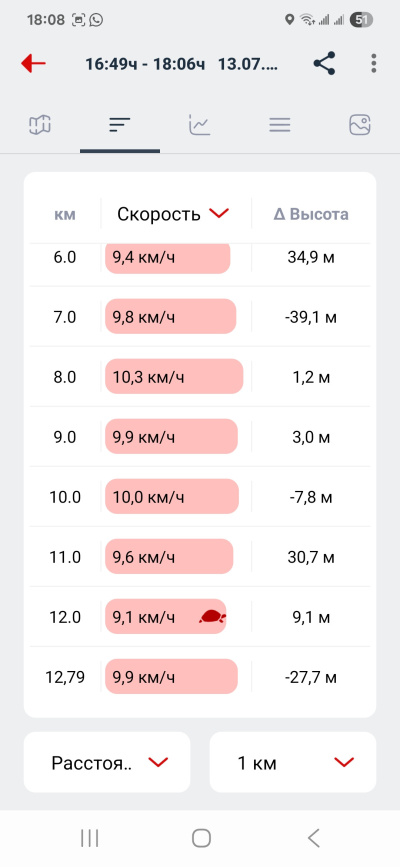Tap the Δ Высота column header
The height and width of the screenshot is (867, 400).
point(311,214)
